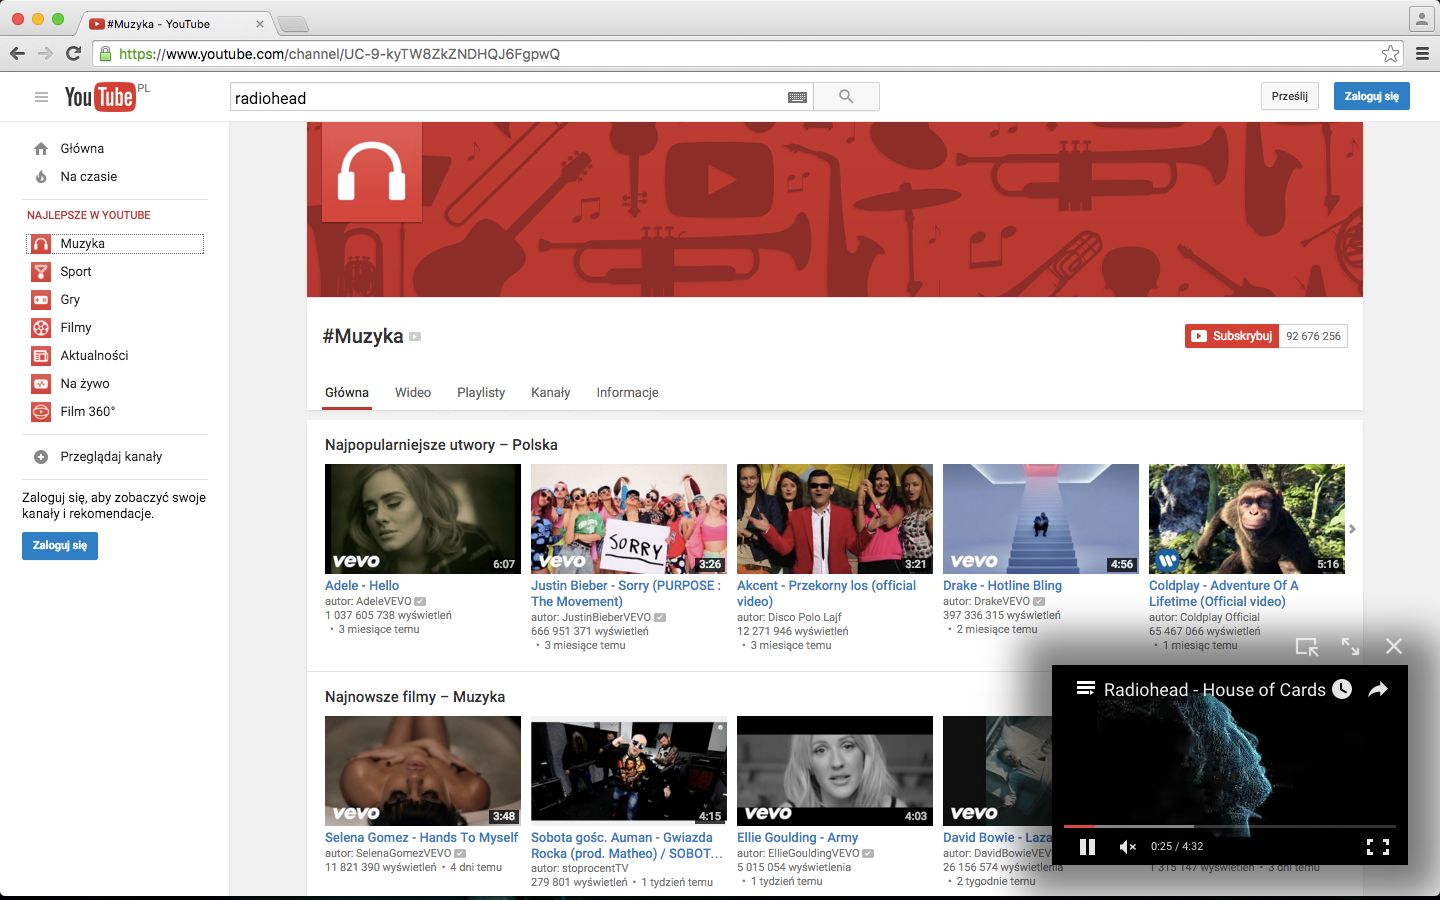The height and width of the screenshot is (900, 1440).
Task: Unmute the mini player volume
Action: click(x=1128, y=847)
